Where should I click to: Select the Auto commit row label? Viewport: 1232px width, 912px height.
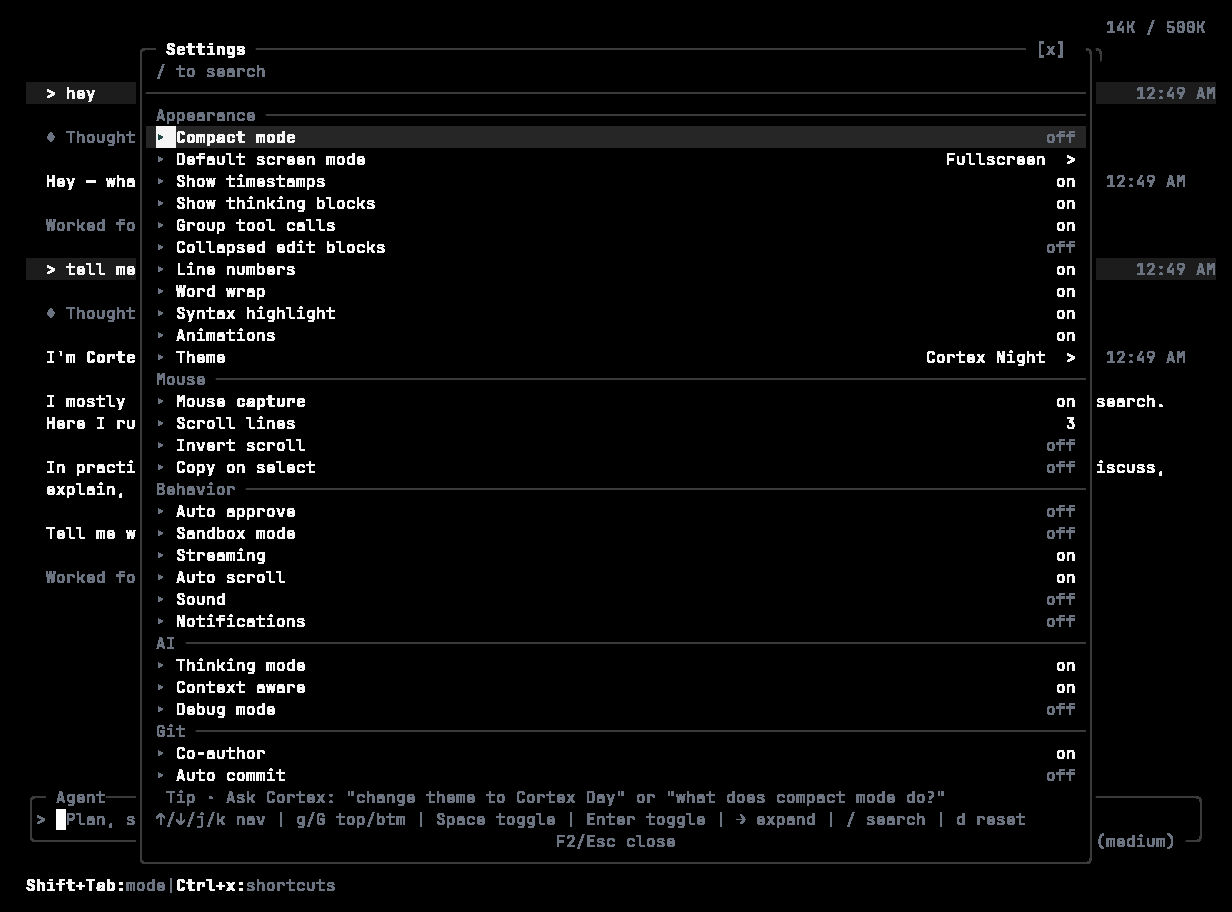(x=231, y=775)
